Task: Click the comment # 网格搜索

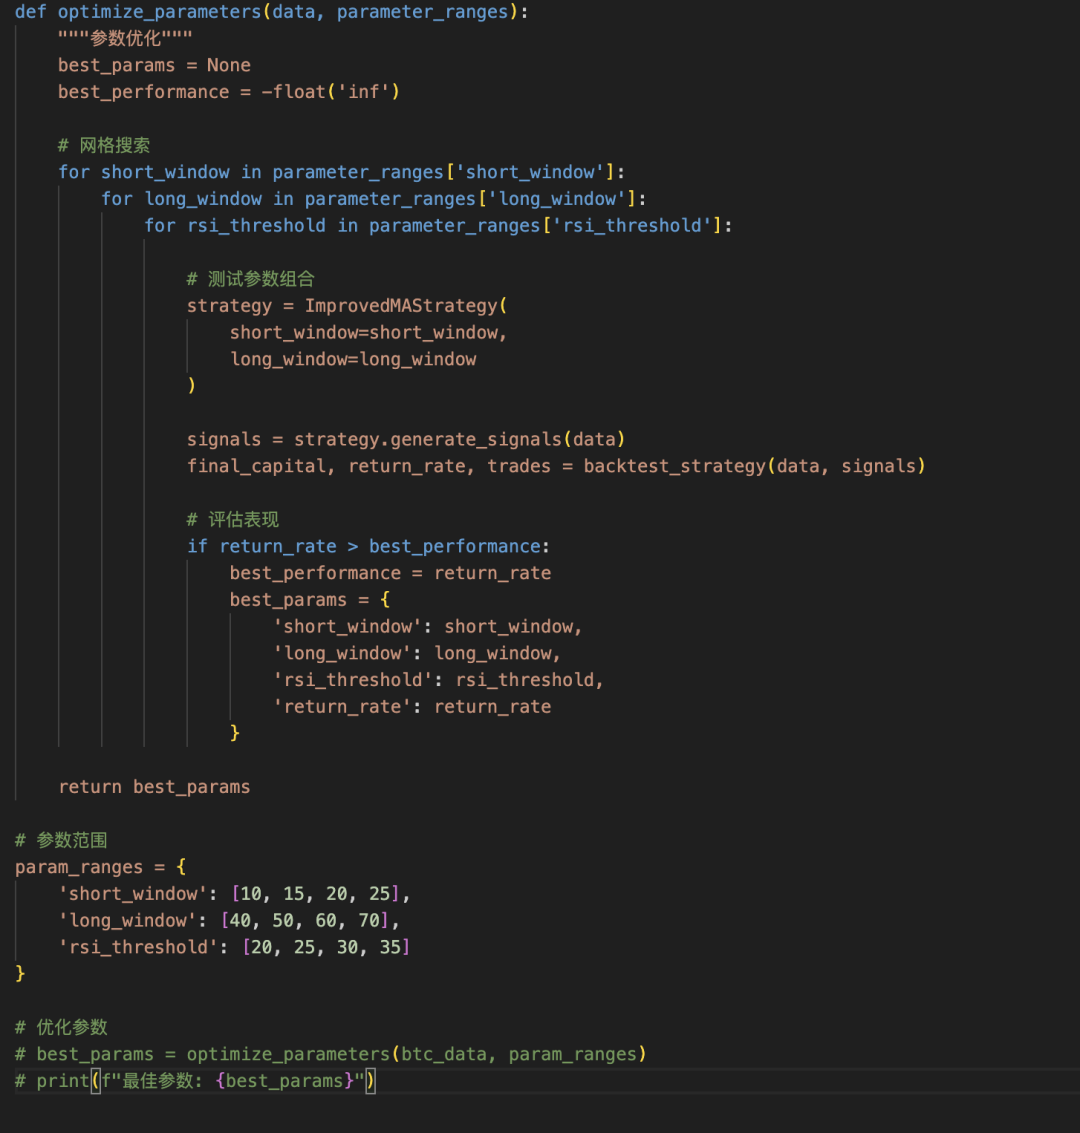Action: click(x=104, y=145)
